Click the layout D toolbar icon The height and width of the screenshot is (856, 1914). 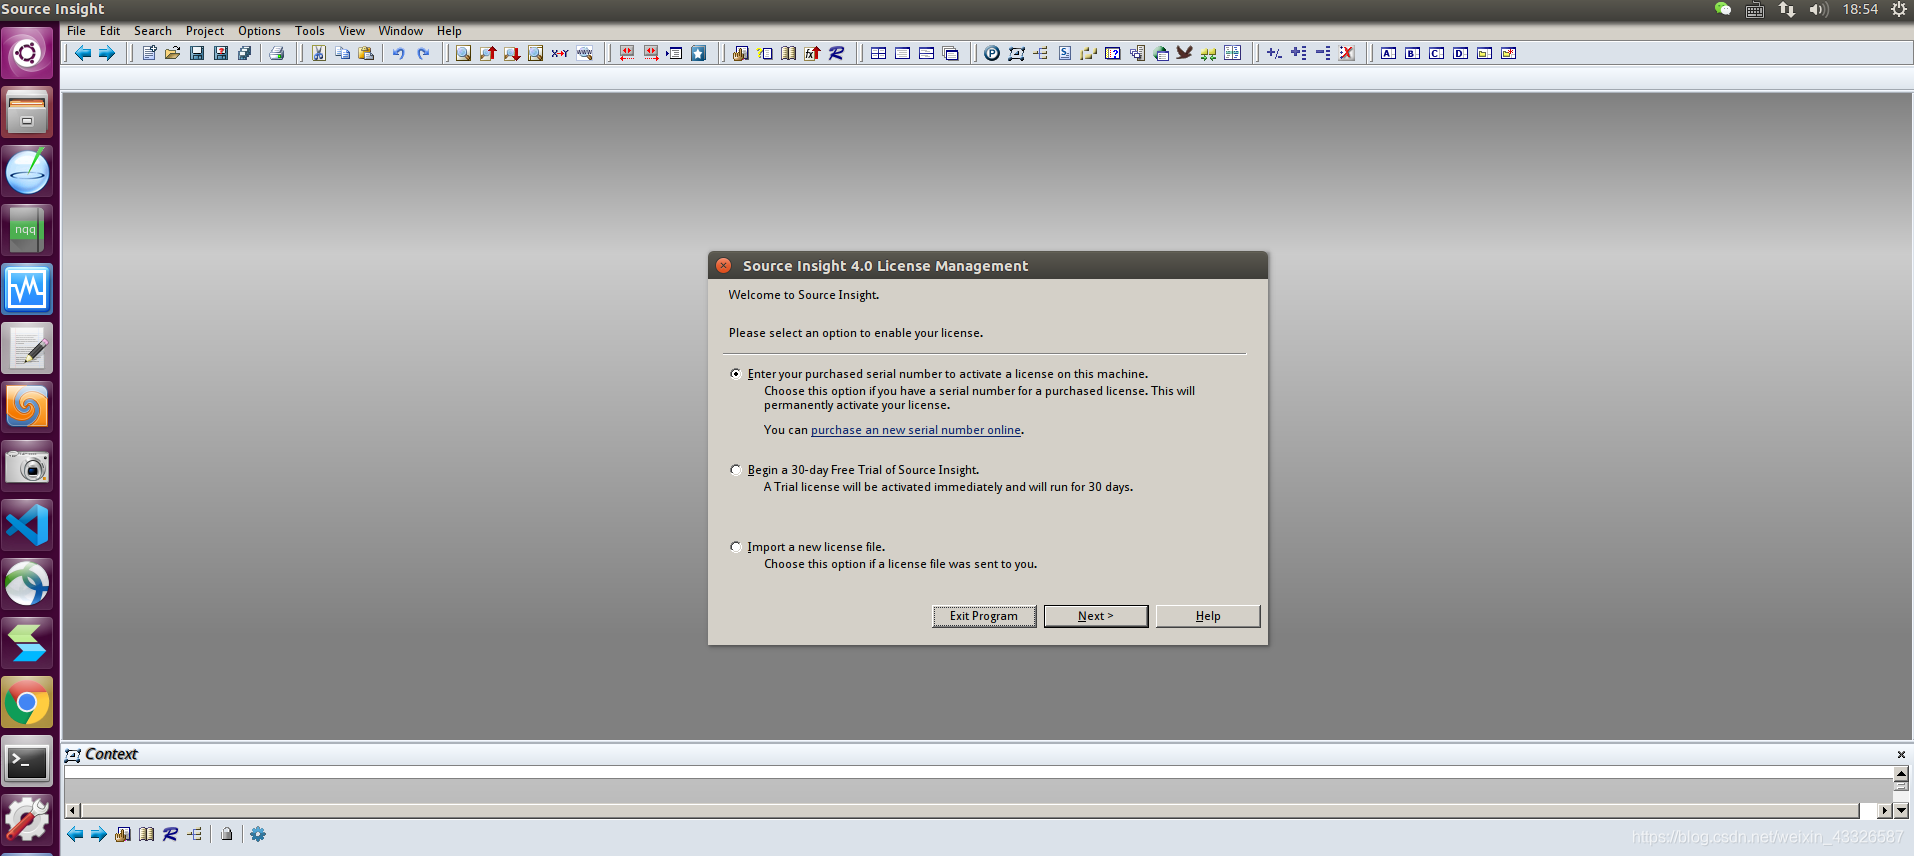click(1460, 53)
